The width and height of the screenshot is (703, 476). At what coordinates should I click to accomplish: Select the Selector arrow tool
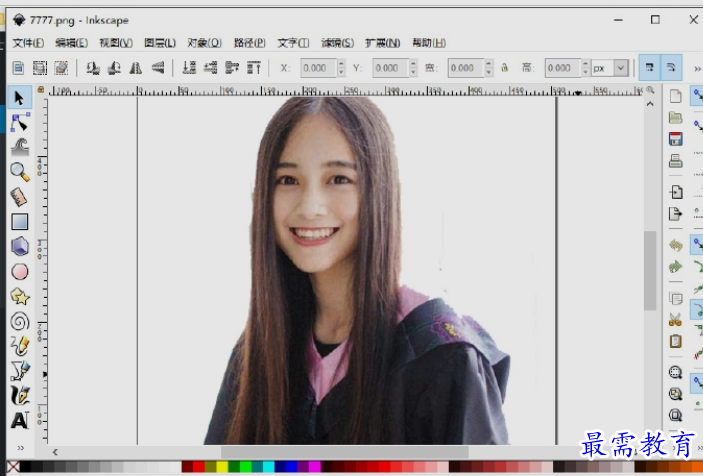click(19, 98)
